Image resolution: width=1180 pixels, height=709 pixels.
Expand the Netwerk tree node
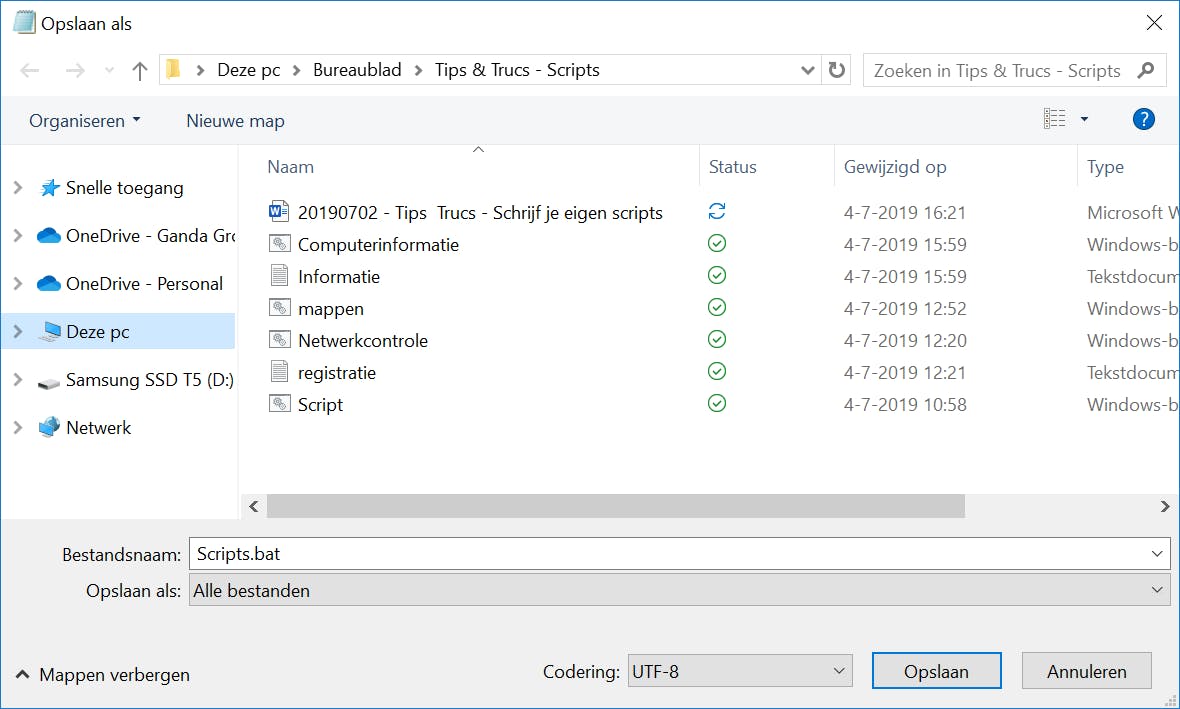pyautogui.click(x=18, y=428)
